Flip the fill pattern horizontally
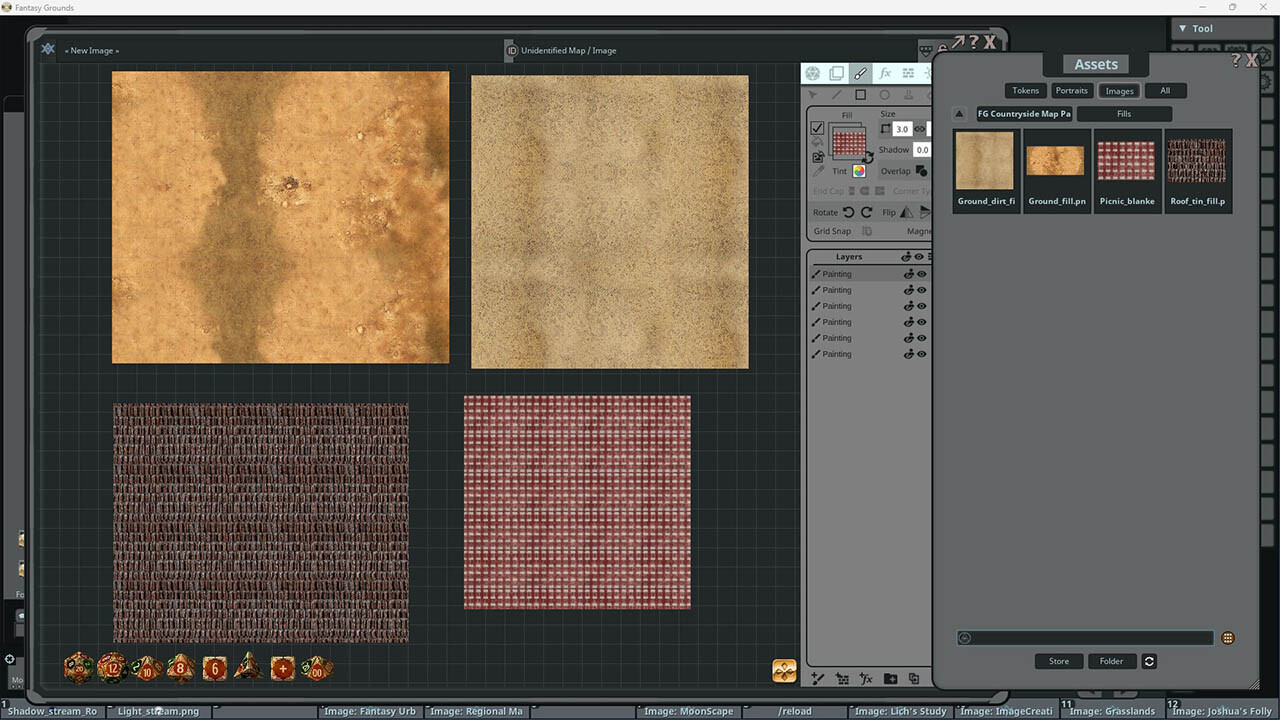This screenshot has height=720, width=1280. [x=906, y=212]
